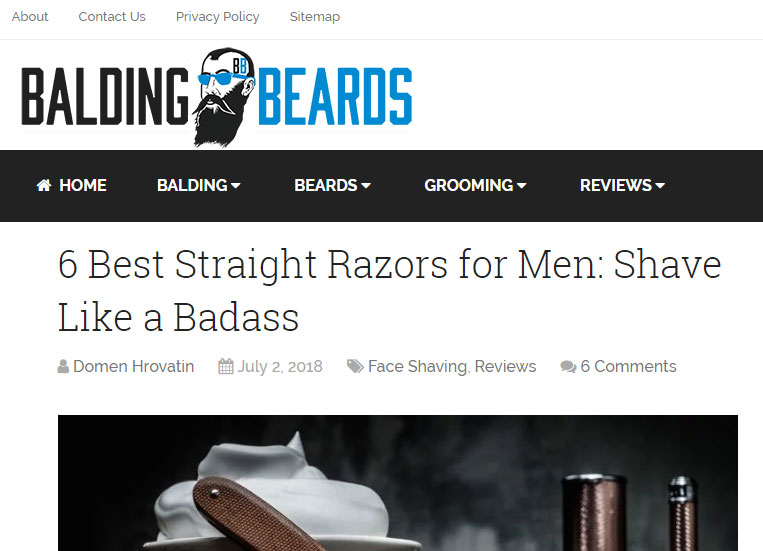Click the tags icon before Face Shaving

point(355,366)
